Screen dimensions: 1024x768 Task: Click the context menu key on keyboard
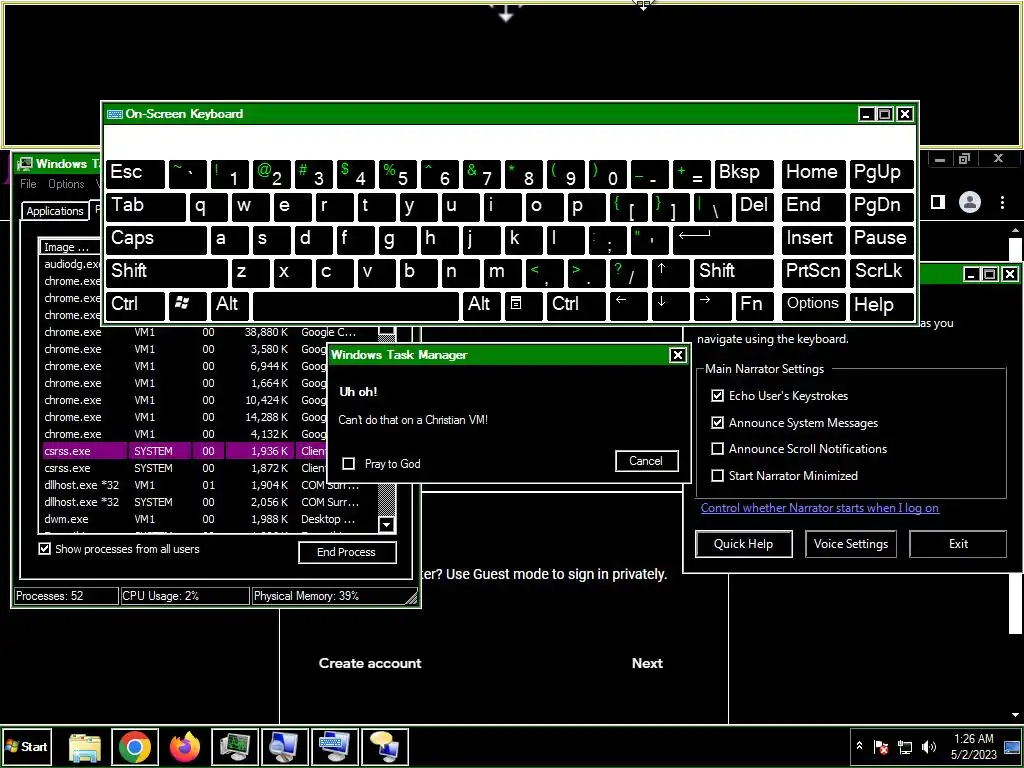(522, 305)
